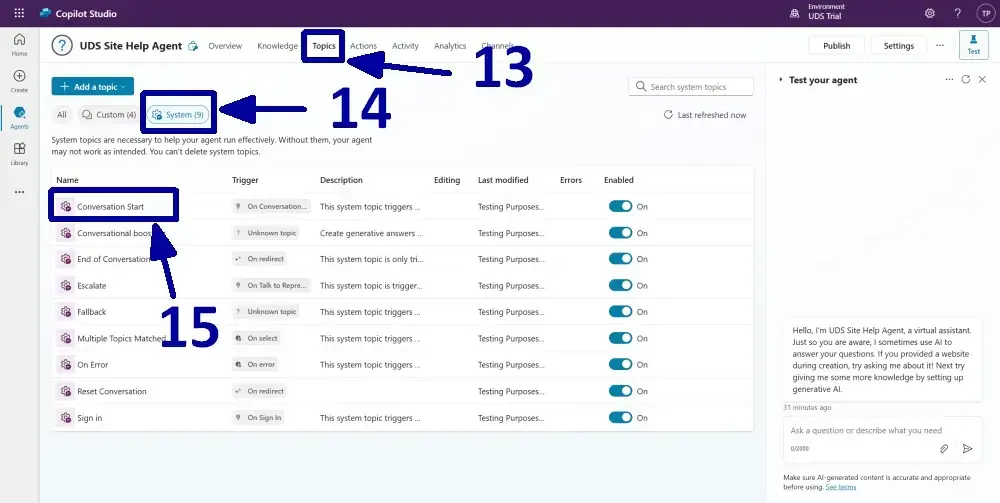The image size is (1000, 503).
Task: Click the Search system topics field
Action: (691, 87)
